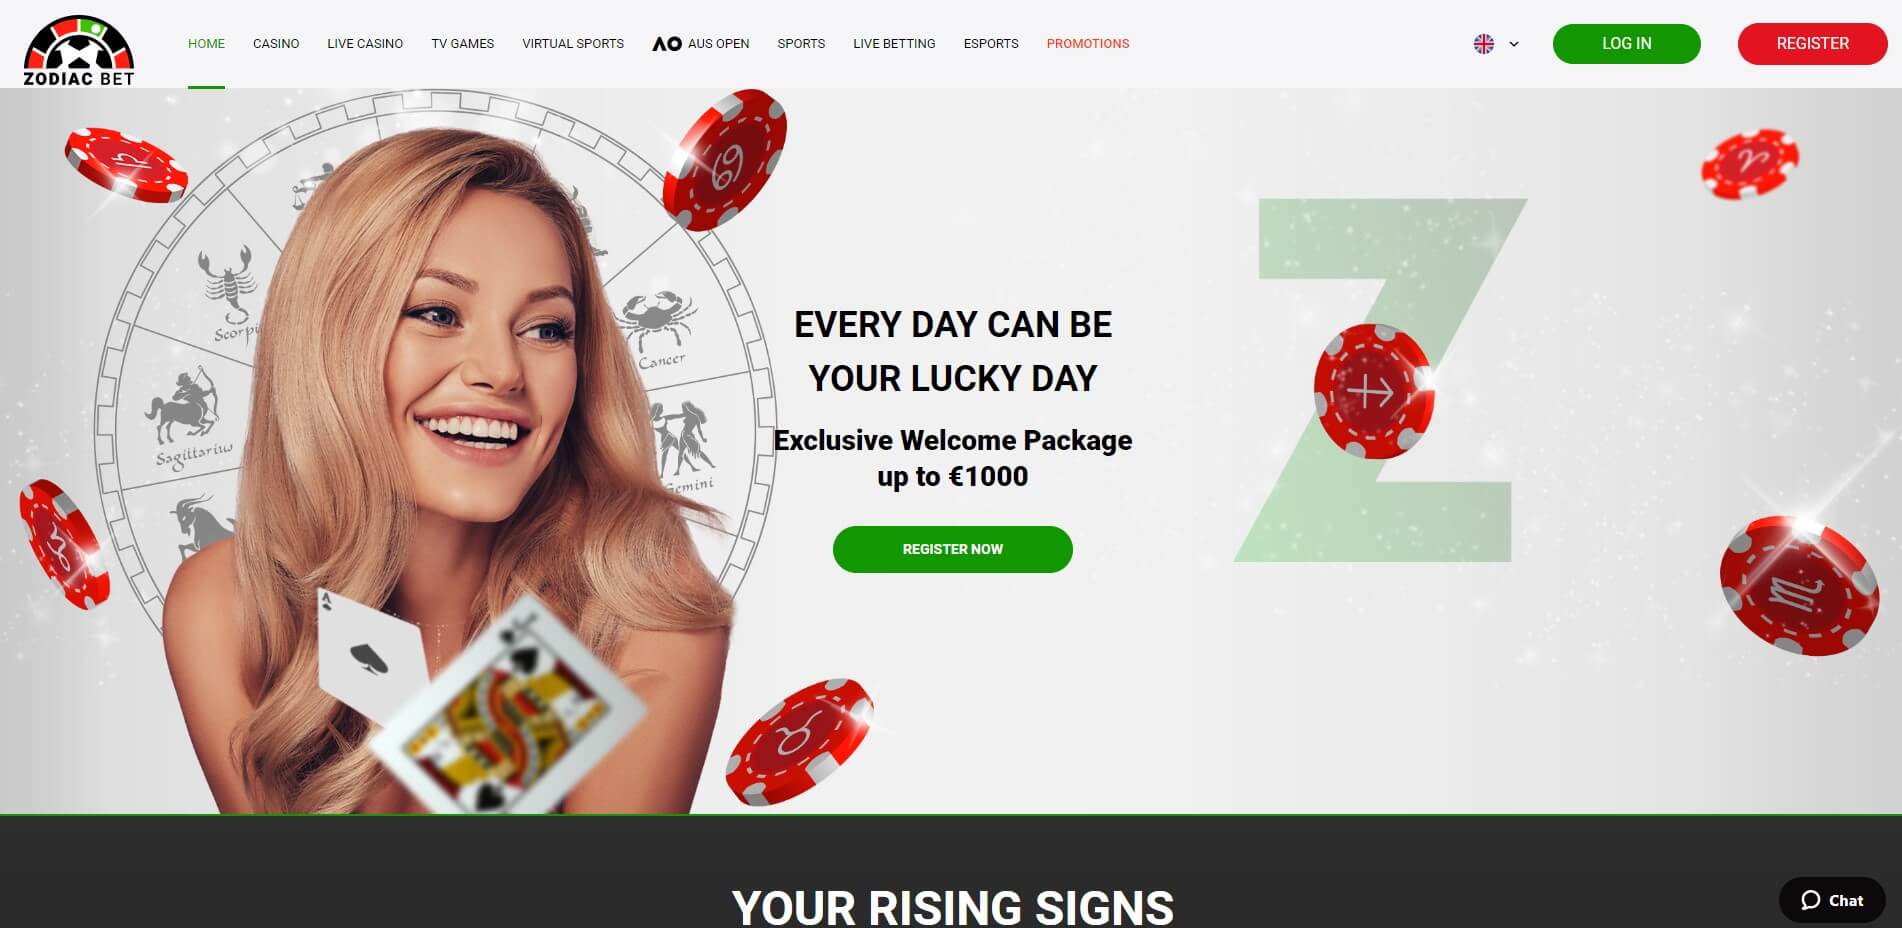Go to the Casino menu item
Image resolution: width=1902 pixels, height=928 pixels.
click(x=276, y=44)
